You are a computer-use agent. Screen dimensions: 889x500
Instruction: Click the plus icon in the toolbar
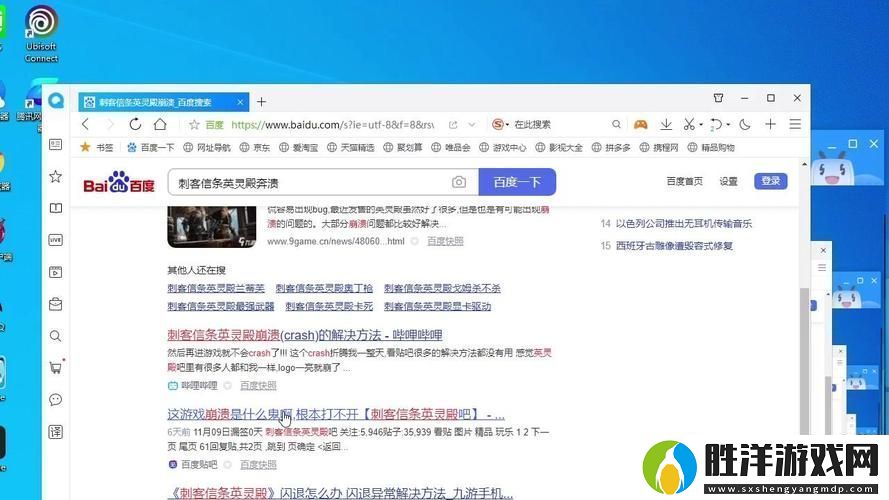(771, 124)
